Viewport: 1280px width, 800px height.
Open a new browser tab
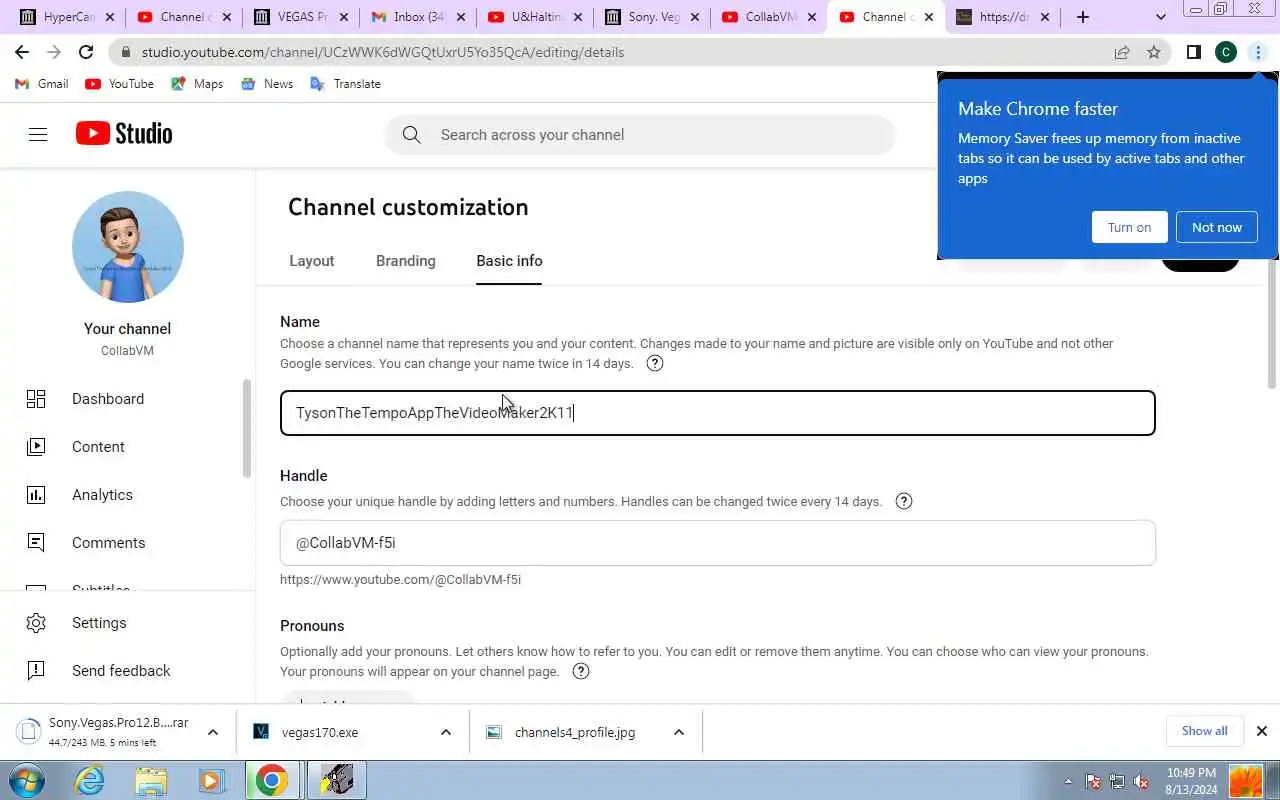click(x=1083, y=17)
